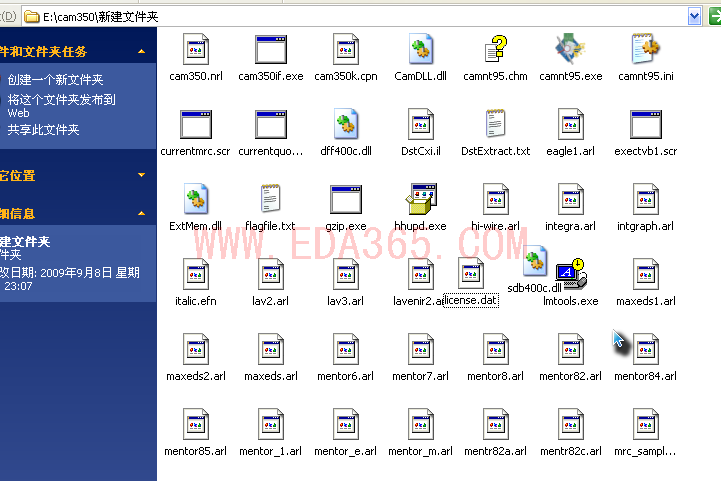Select the lmtools.exe application icon

point(571,274)
